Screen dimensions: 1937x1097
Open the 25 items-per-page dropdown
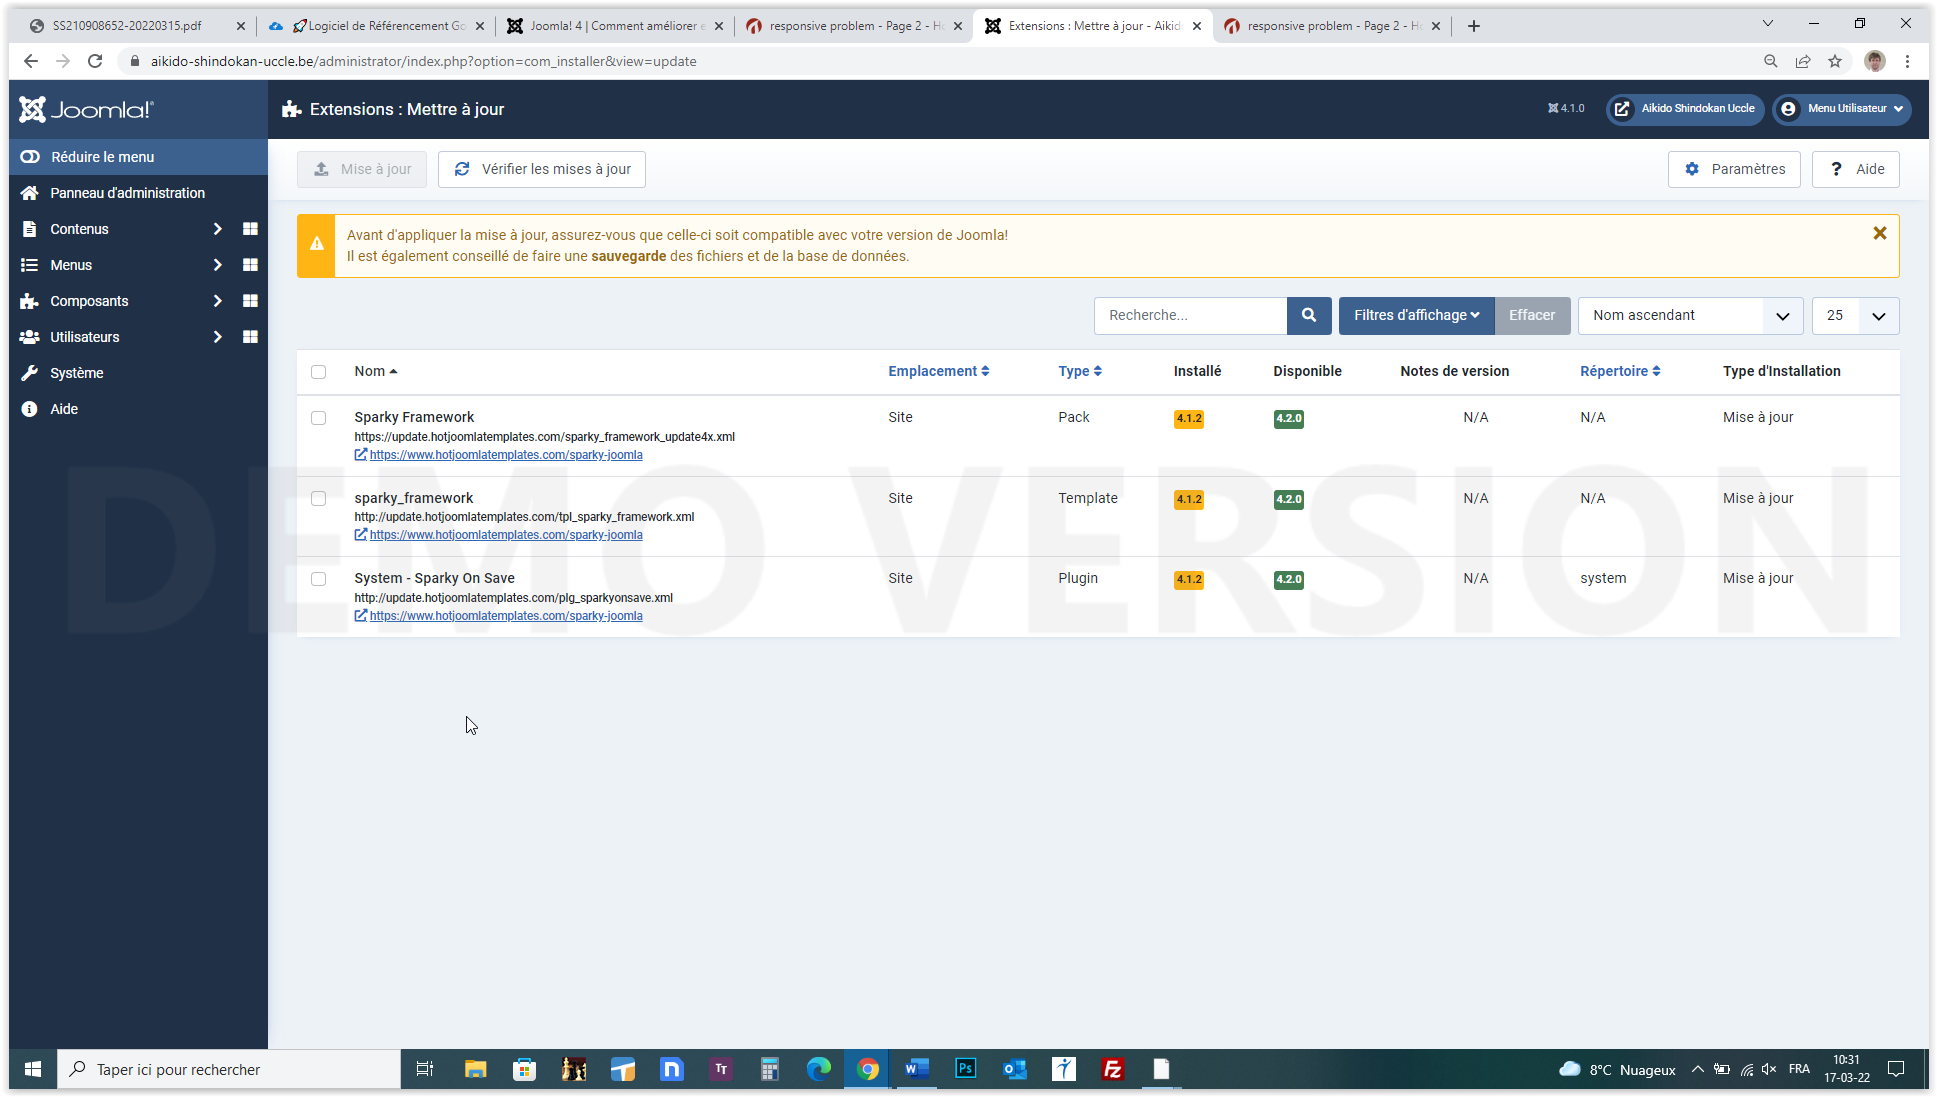(x=1855, y=315)
